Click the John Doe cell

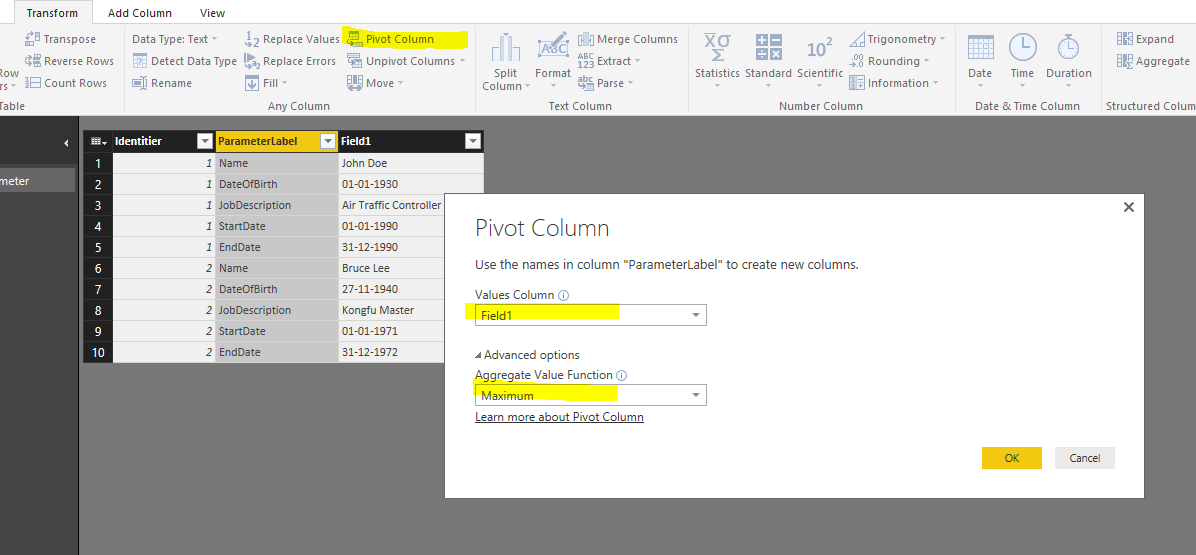pyautogui.click(x=410, y=163)
